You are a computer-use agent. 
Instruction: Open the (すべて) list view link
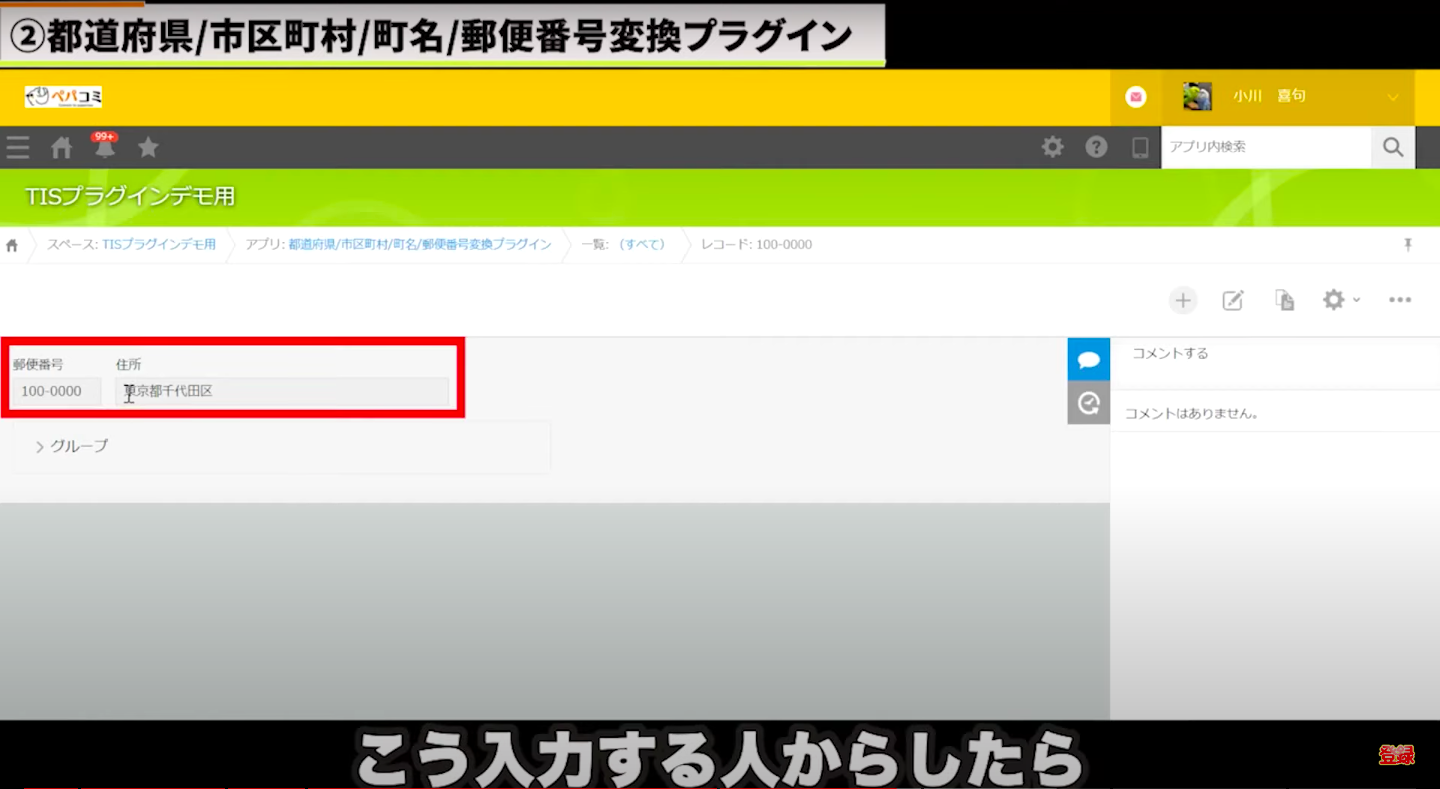tap(642, 245)
